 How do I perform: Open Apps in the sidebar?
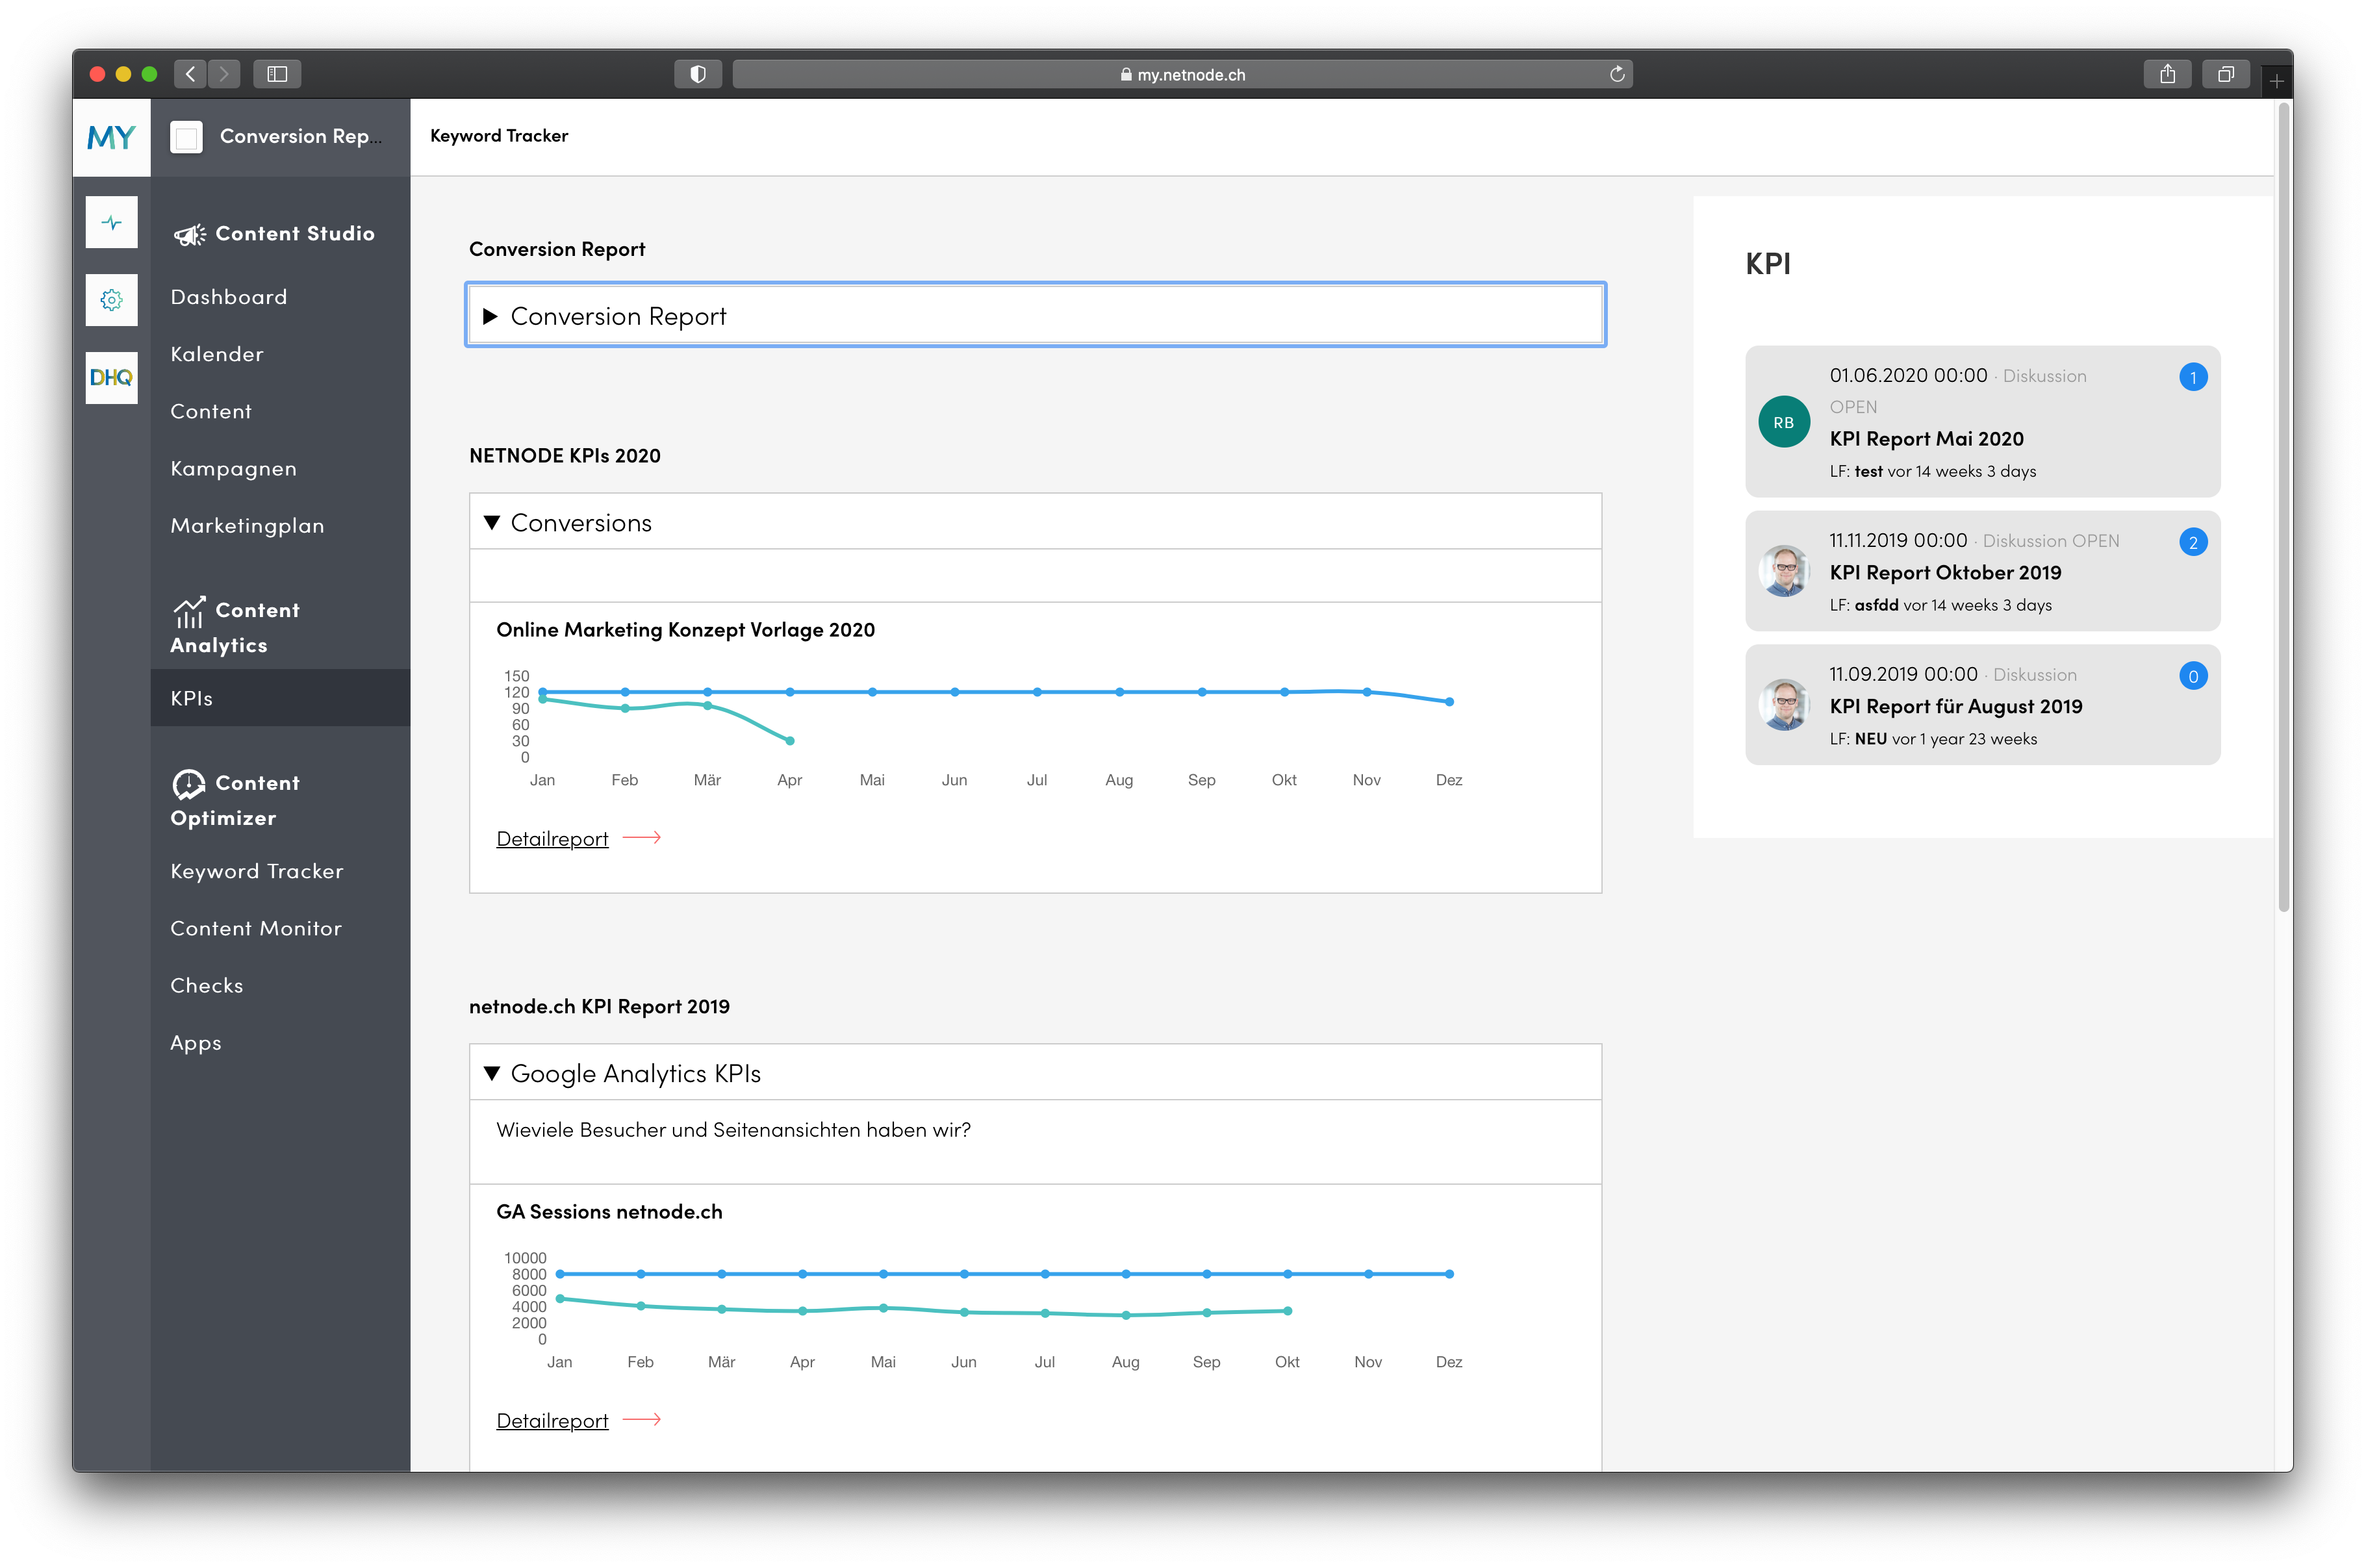click(196, 1043)
